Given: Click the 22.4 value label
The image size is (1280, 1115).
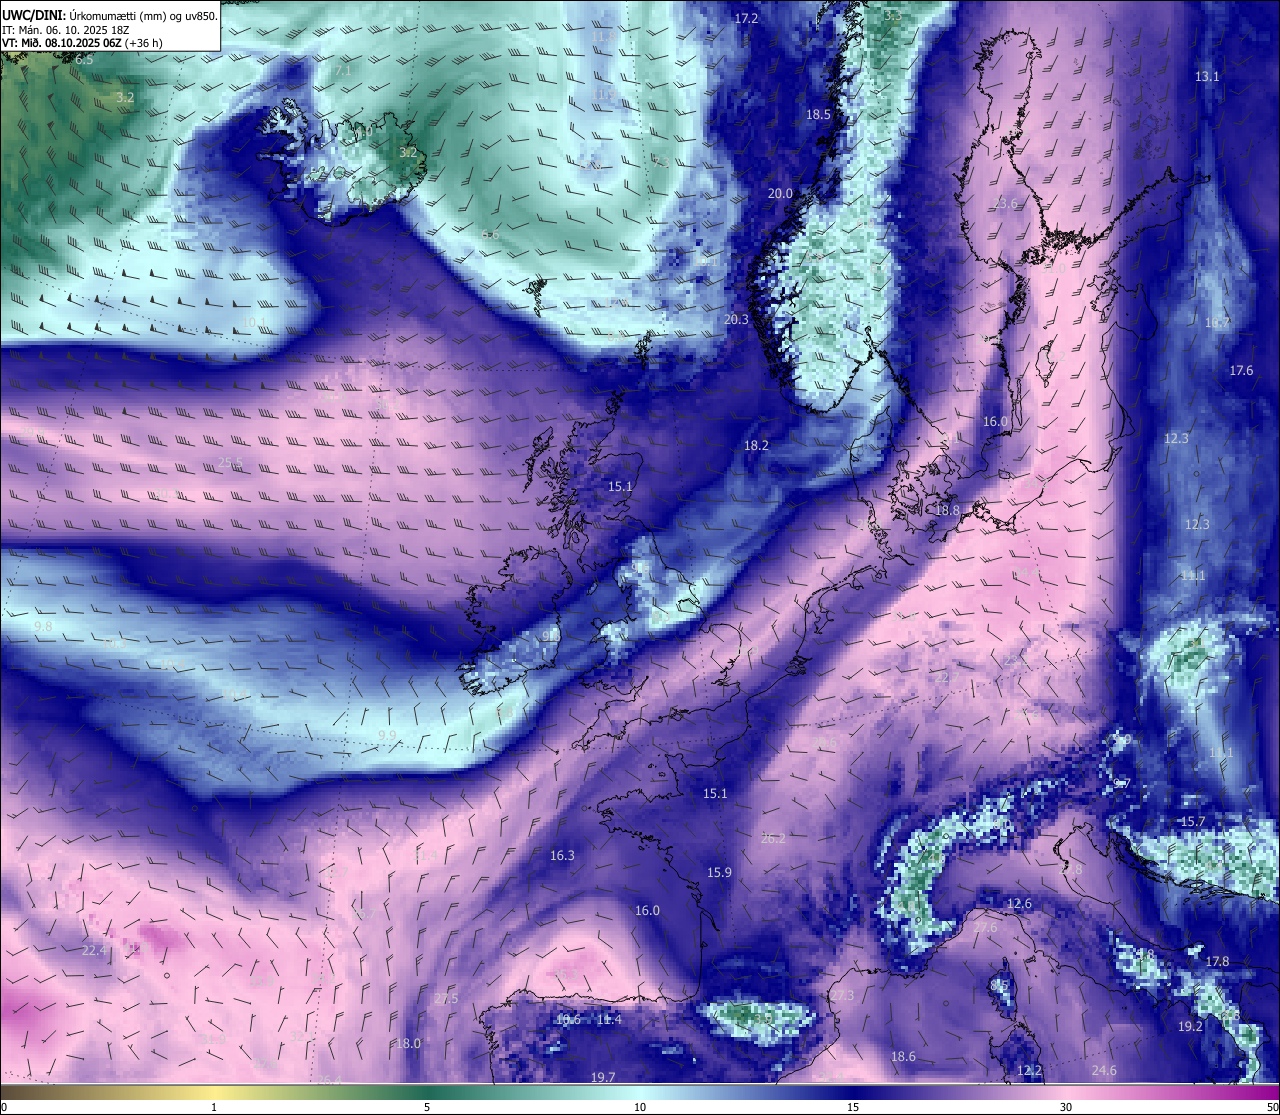Looking at the screenshot, I should [94, 951].
